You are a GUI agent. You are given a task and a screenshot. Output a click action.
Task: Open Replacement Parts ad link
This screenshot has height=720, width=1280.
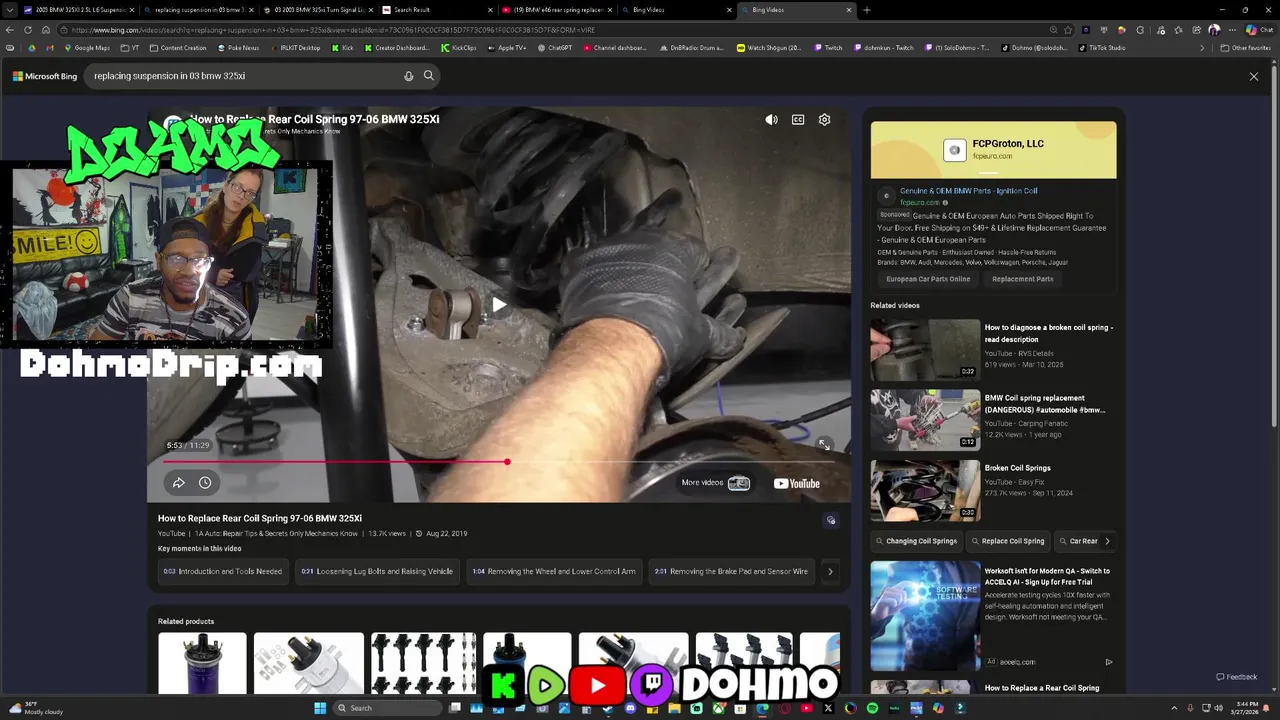point(1022,279)
